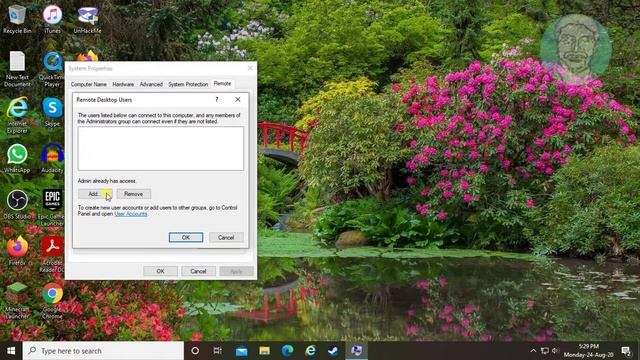
Task: Open the Acrobat Reader DC icon
Action: coord(52,254)
